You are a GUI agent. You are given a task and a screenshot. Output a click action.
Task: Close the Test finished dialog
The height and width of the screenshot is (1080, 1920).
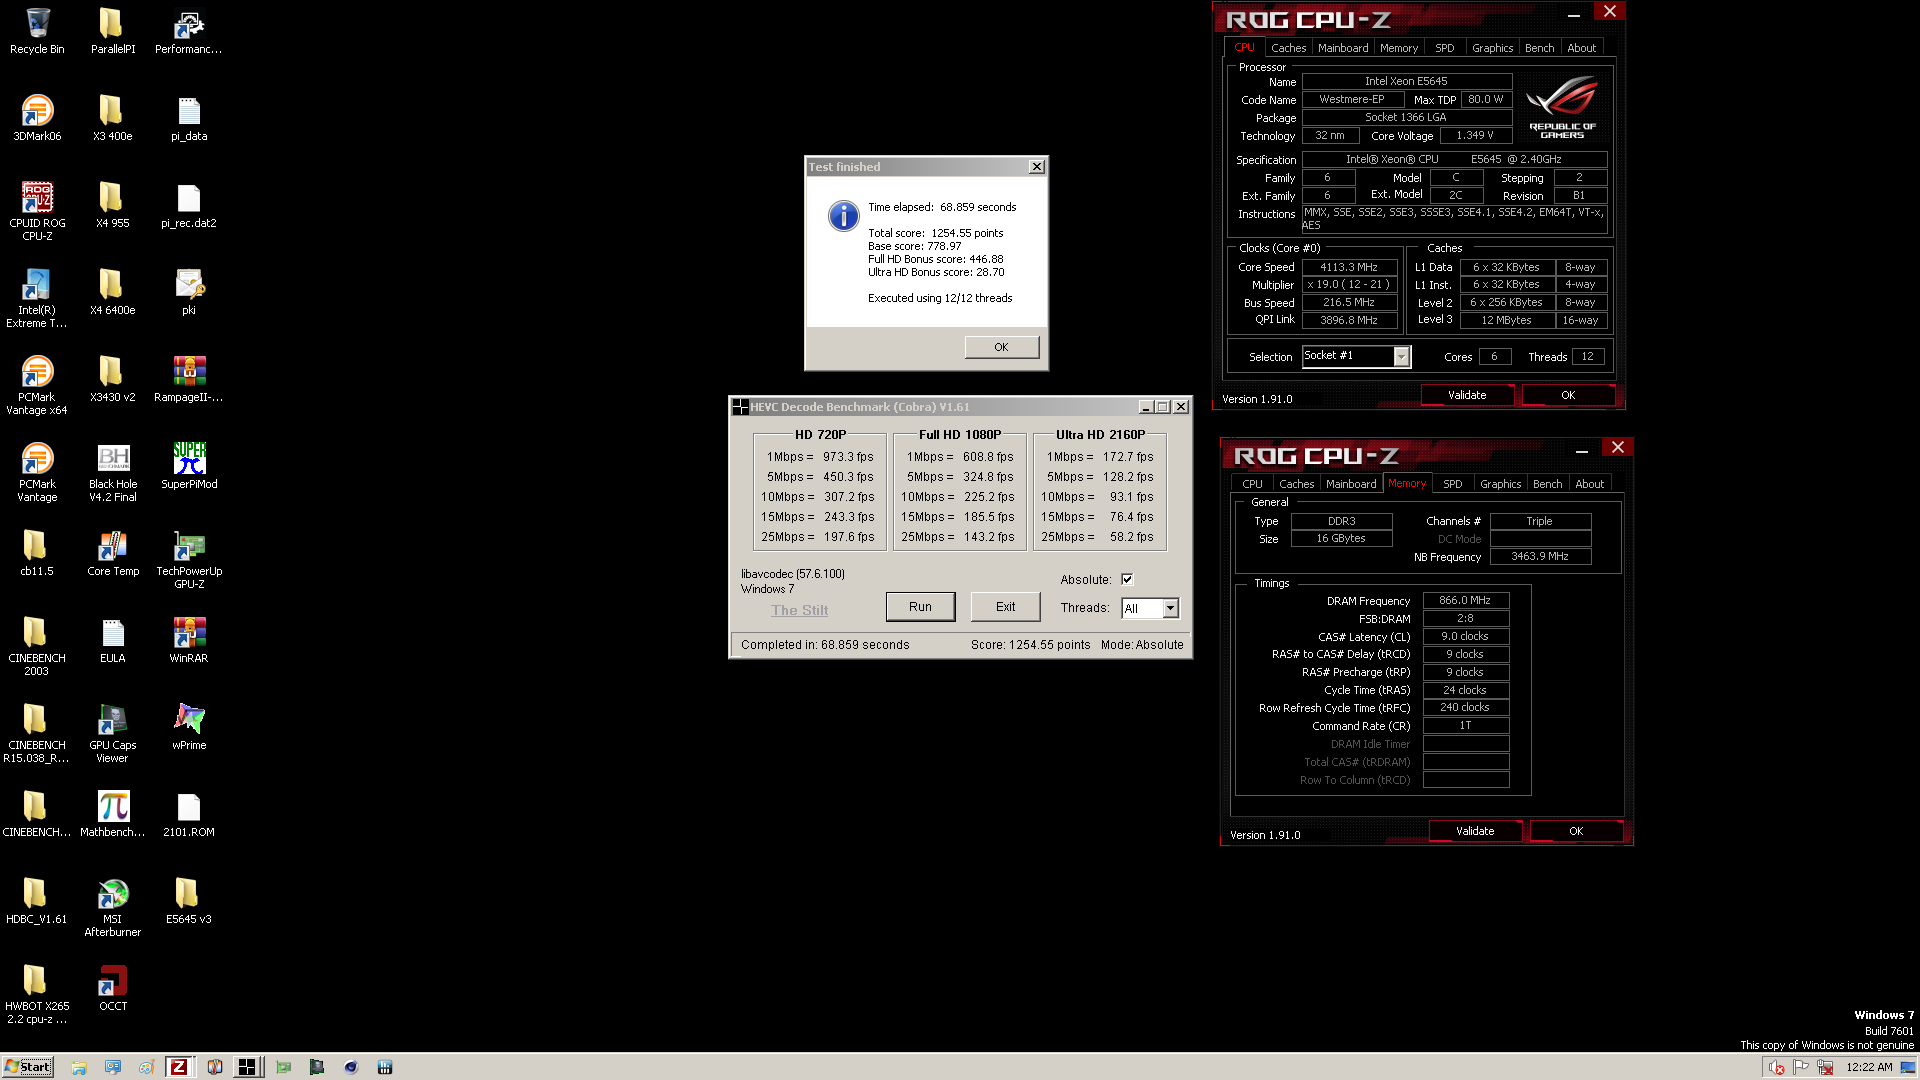(1036, 167)
